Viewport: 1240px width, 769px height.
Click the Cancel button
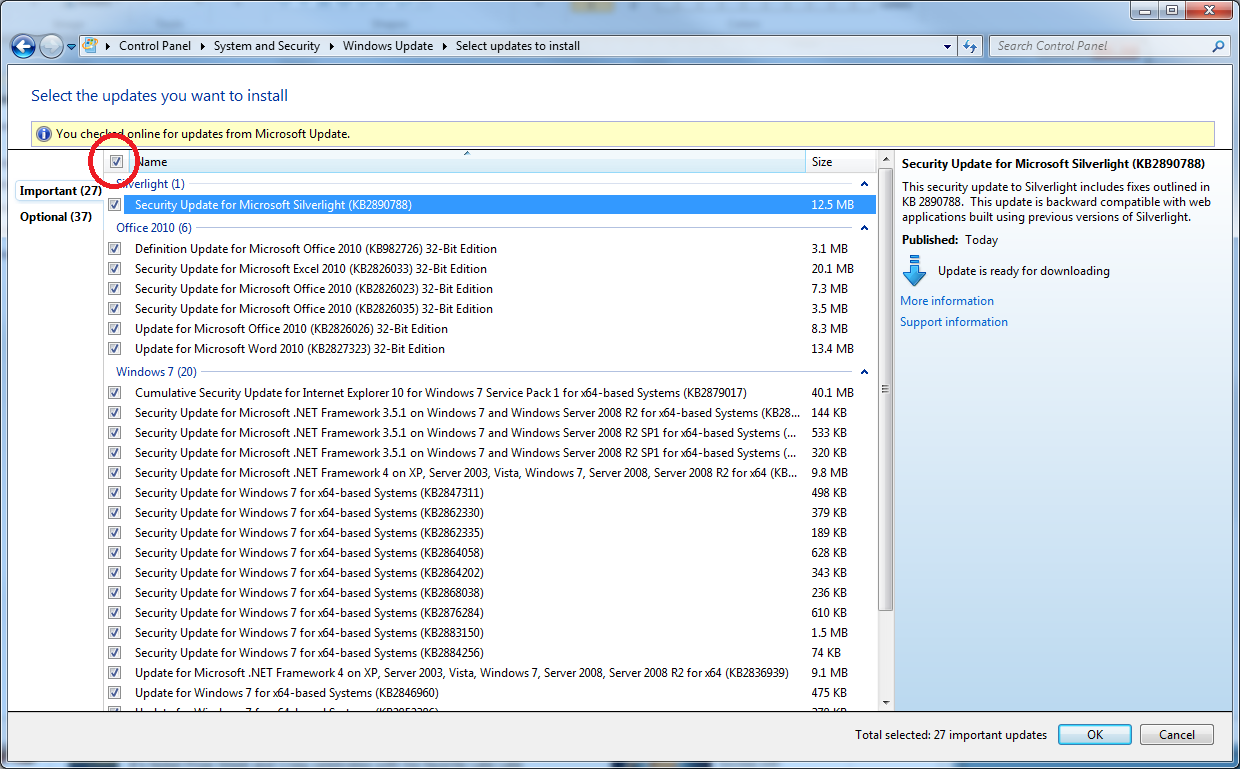pyautogui.click(x=1177, y=734)
